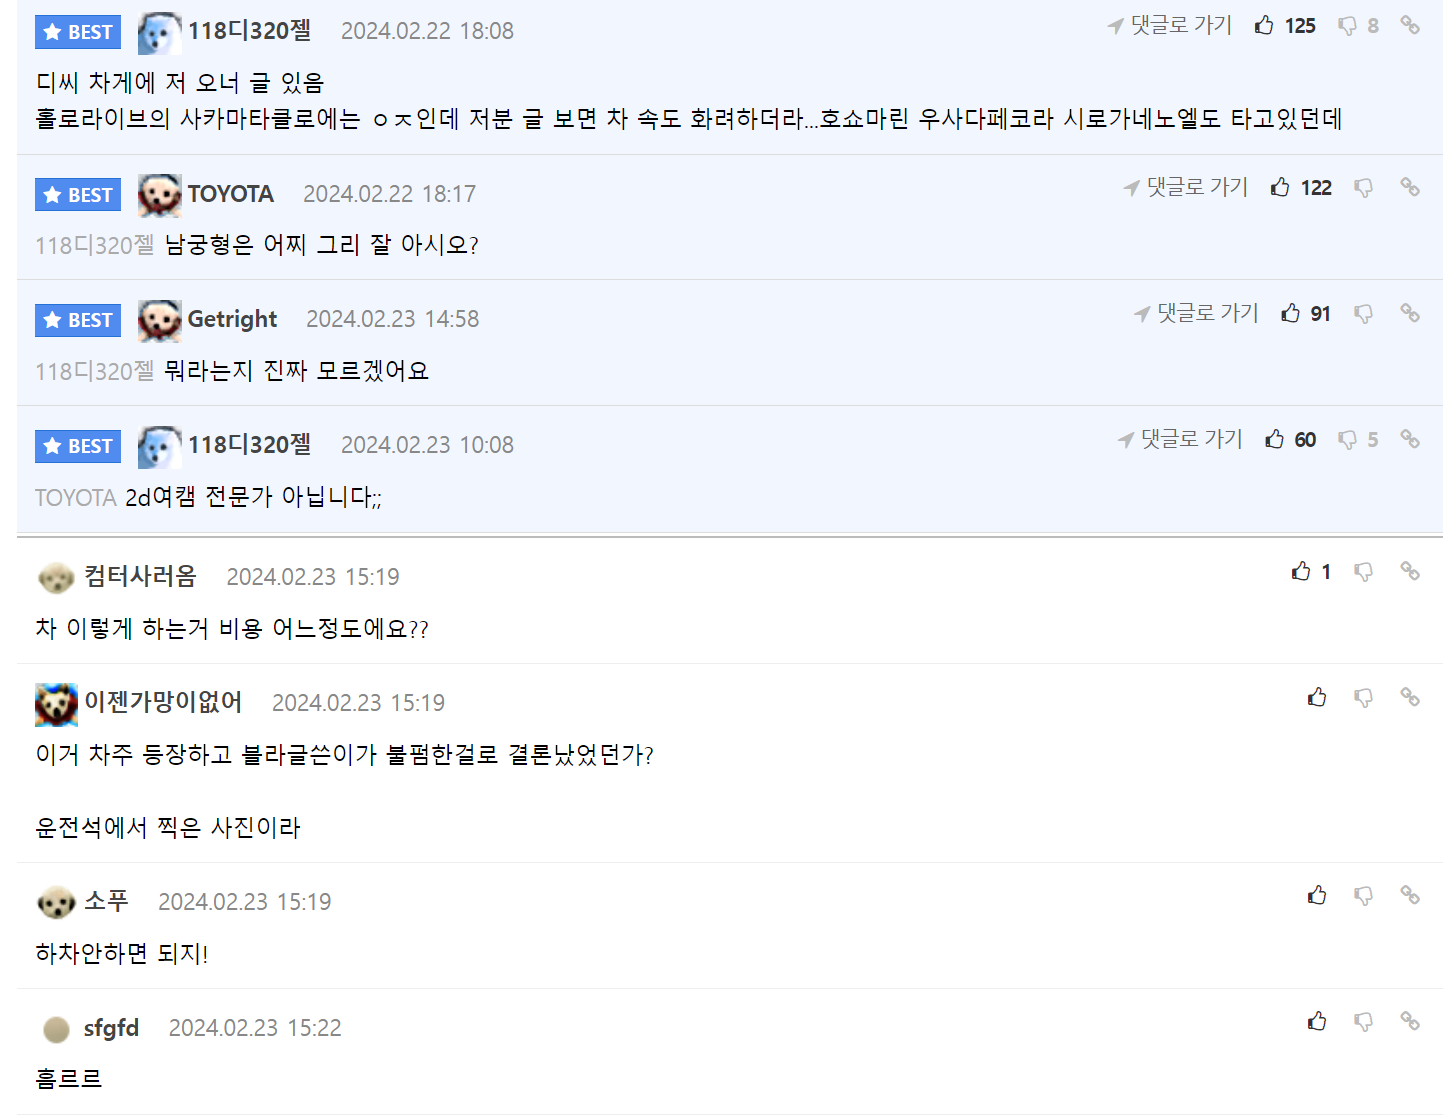This screenshot has height=1118, width=1443.
Task: Copy link to Getright's comment
Action: click(1410, 313)
